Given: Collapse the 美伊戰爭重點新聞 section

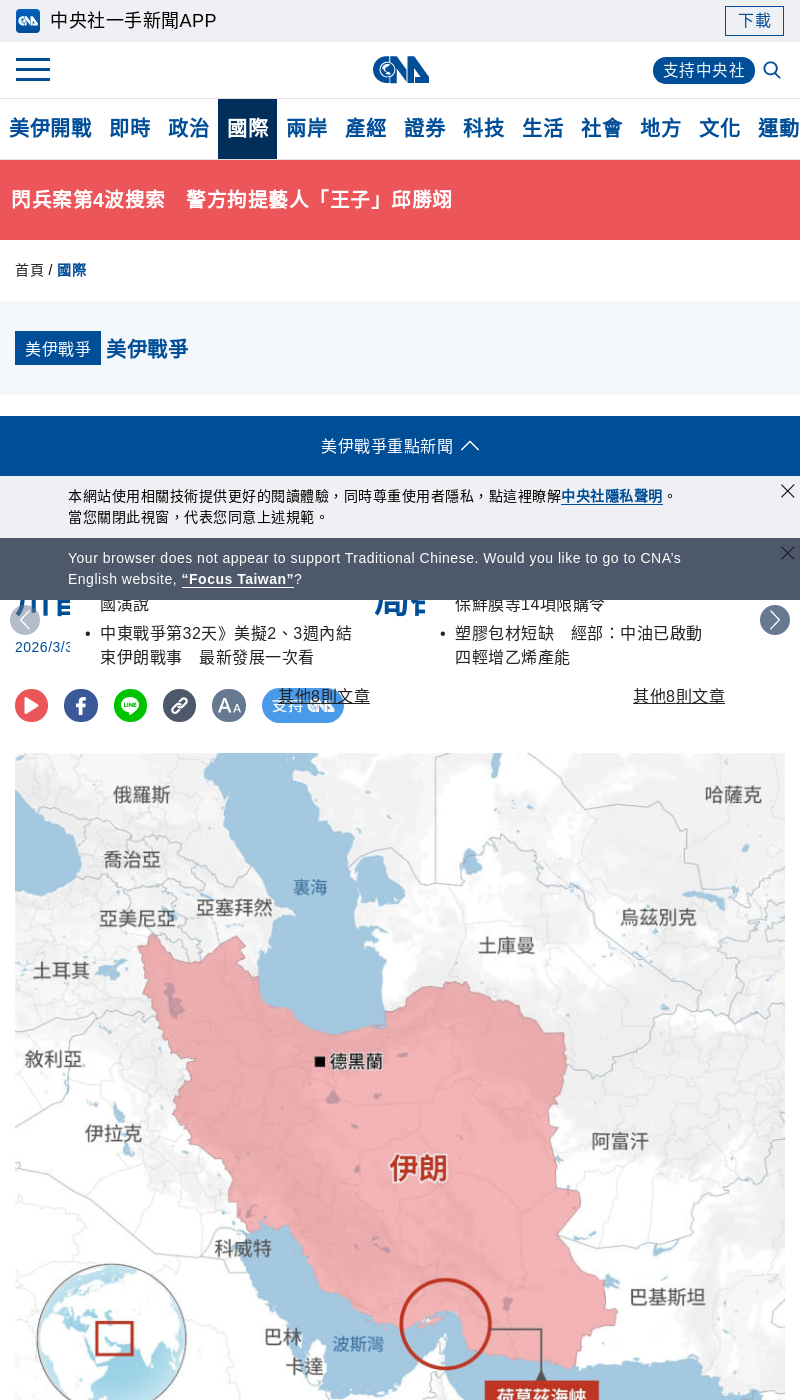Looking at the screenshot, I should click(400, 446).
